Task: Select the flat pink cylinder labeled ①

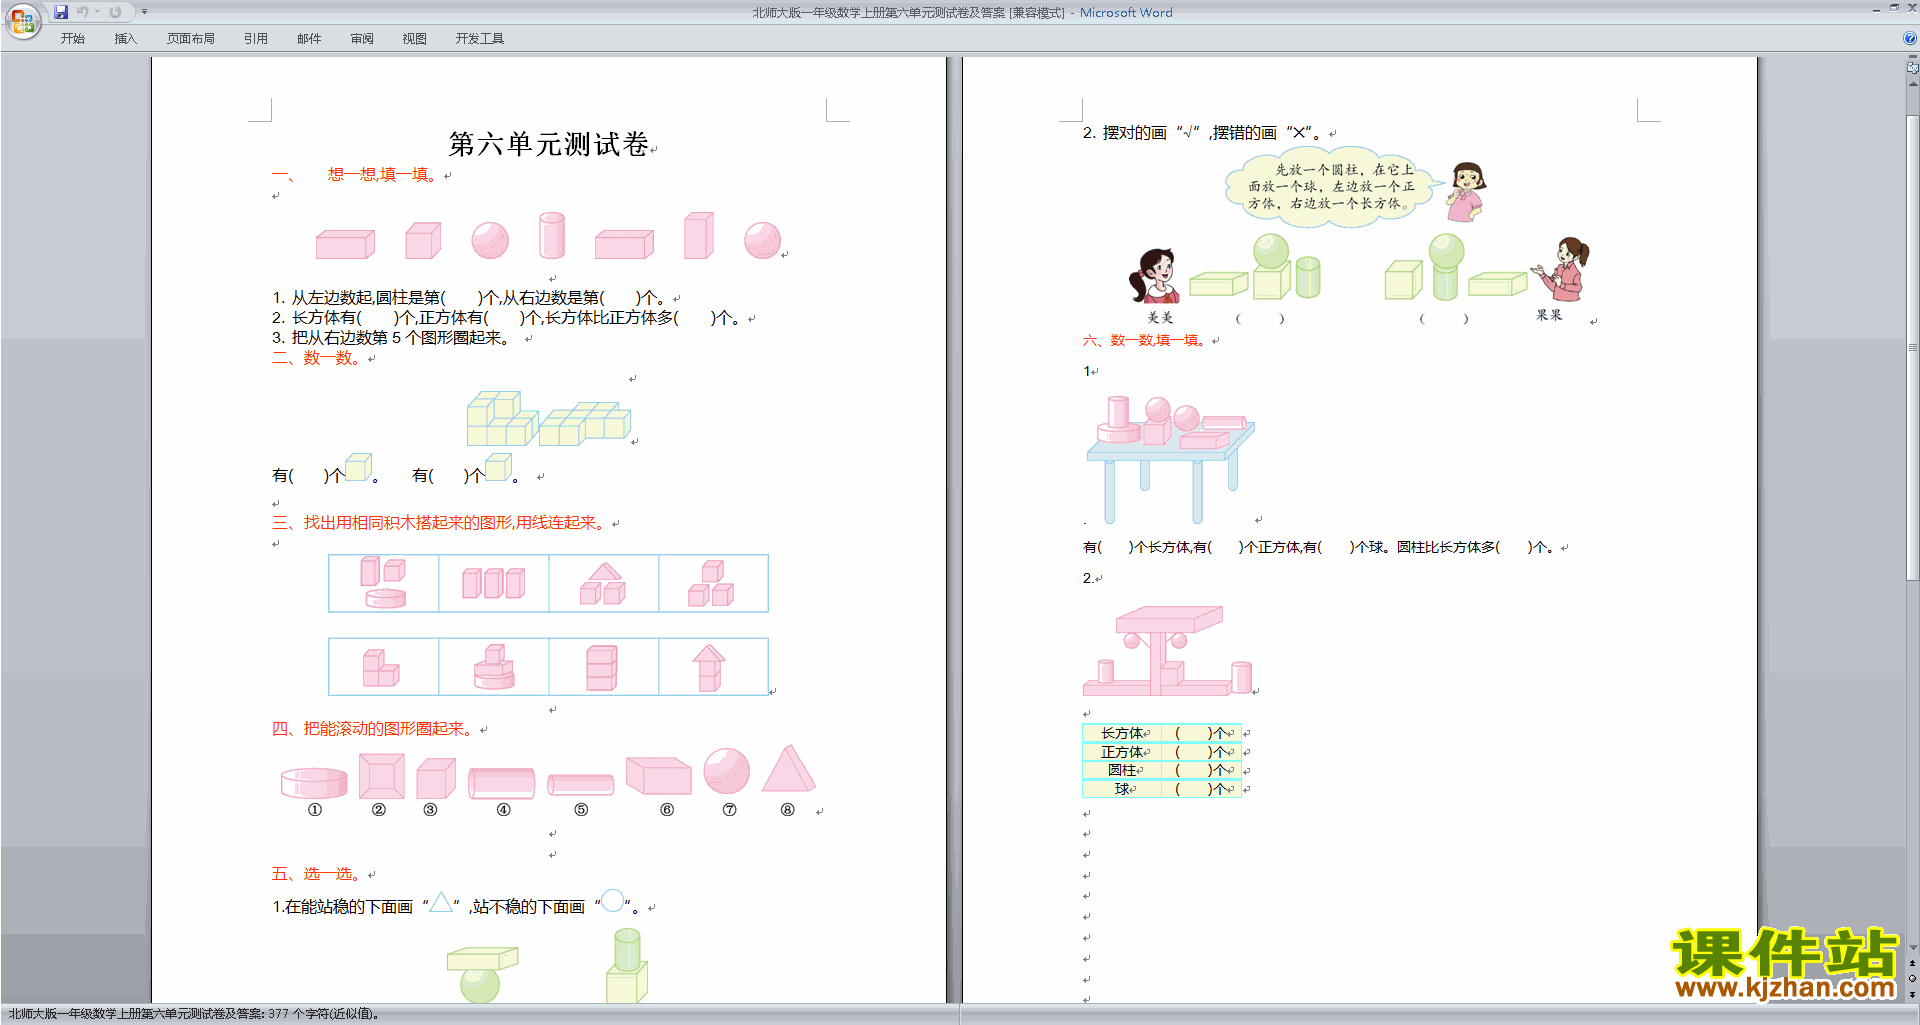Action: tap(314, 782)
